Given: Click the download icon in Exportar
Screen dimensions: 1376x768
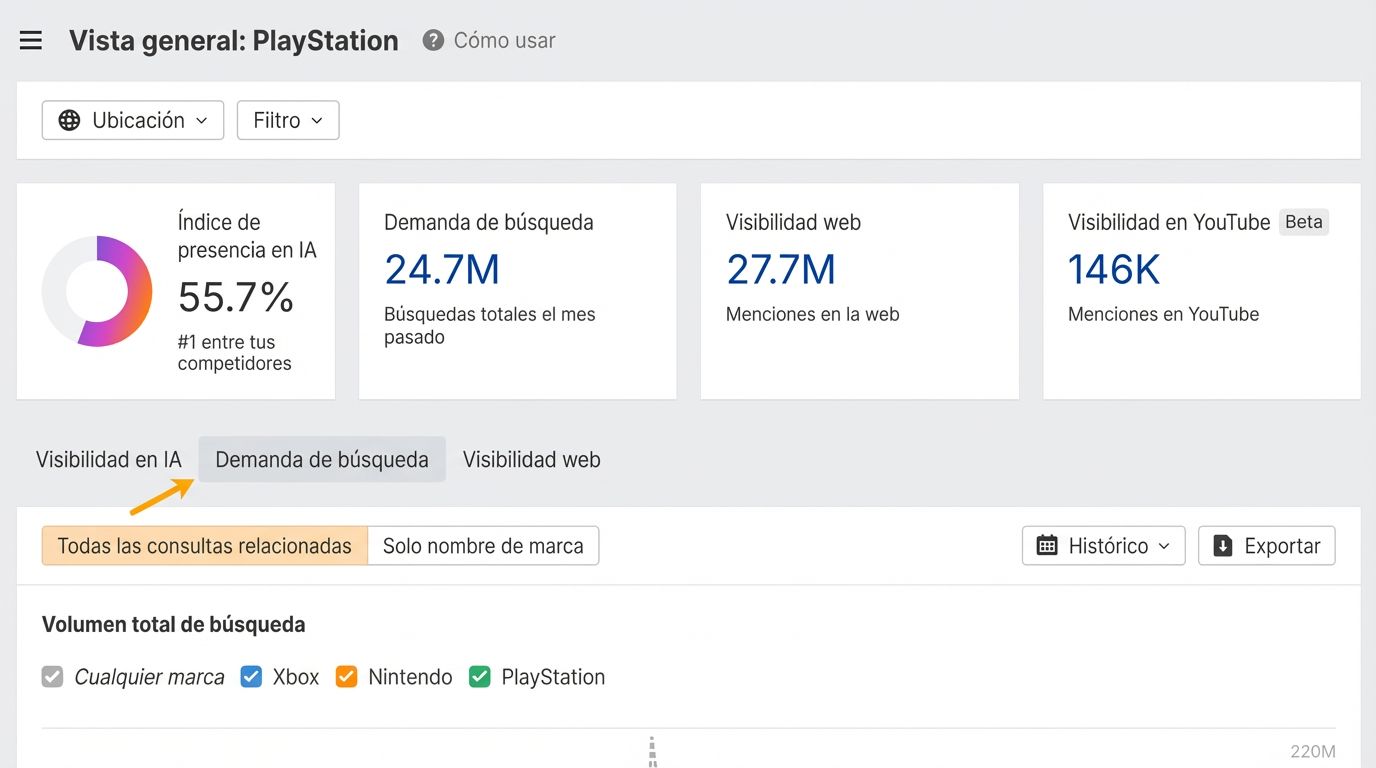Looking at the screenshot, I should coord(1222,546).
